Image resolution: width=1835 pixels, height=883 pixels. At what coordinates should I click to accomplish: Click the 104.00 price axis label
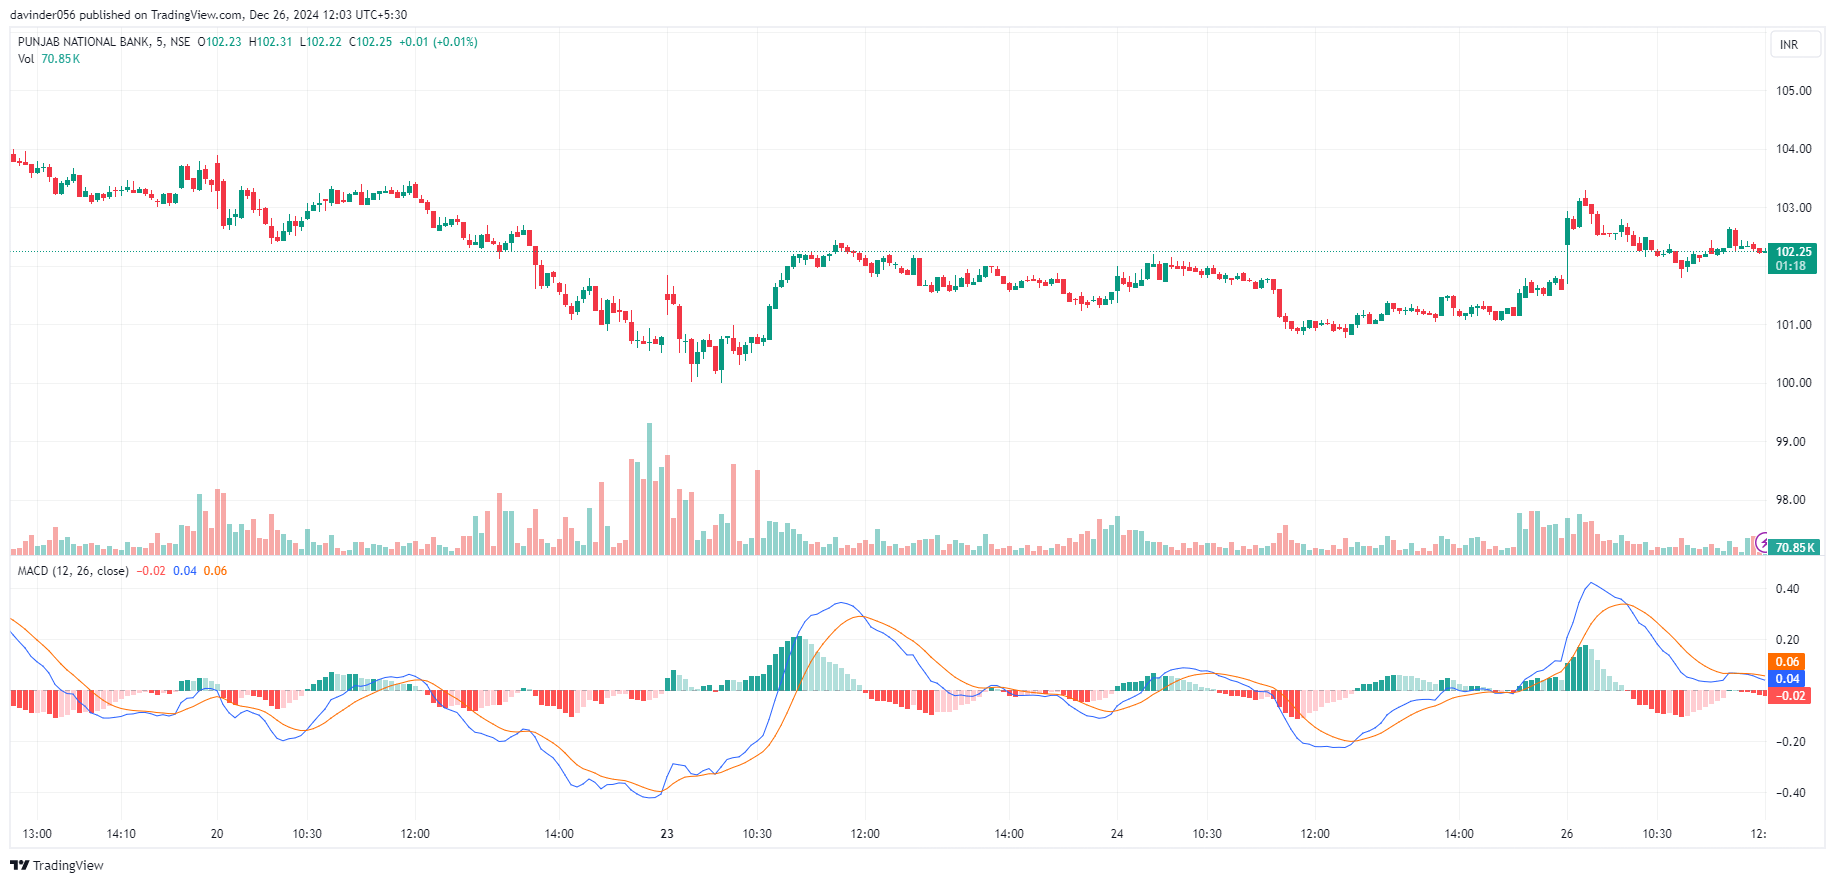(1793, 149)
